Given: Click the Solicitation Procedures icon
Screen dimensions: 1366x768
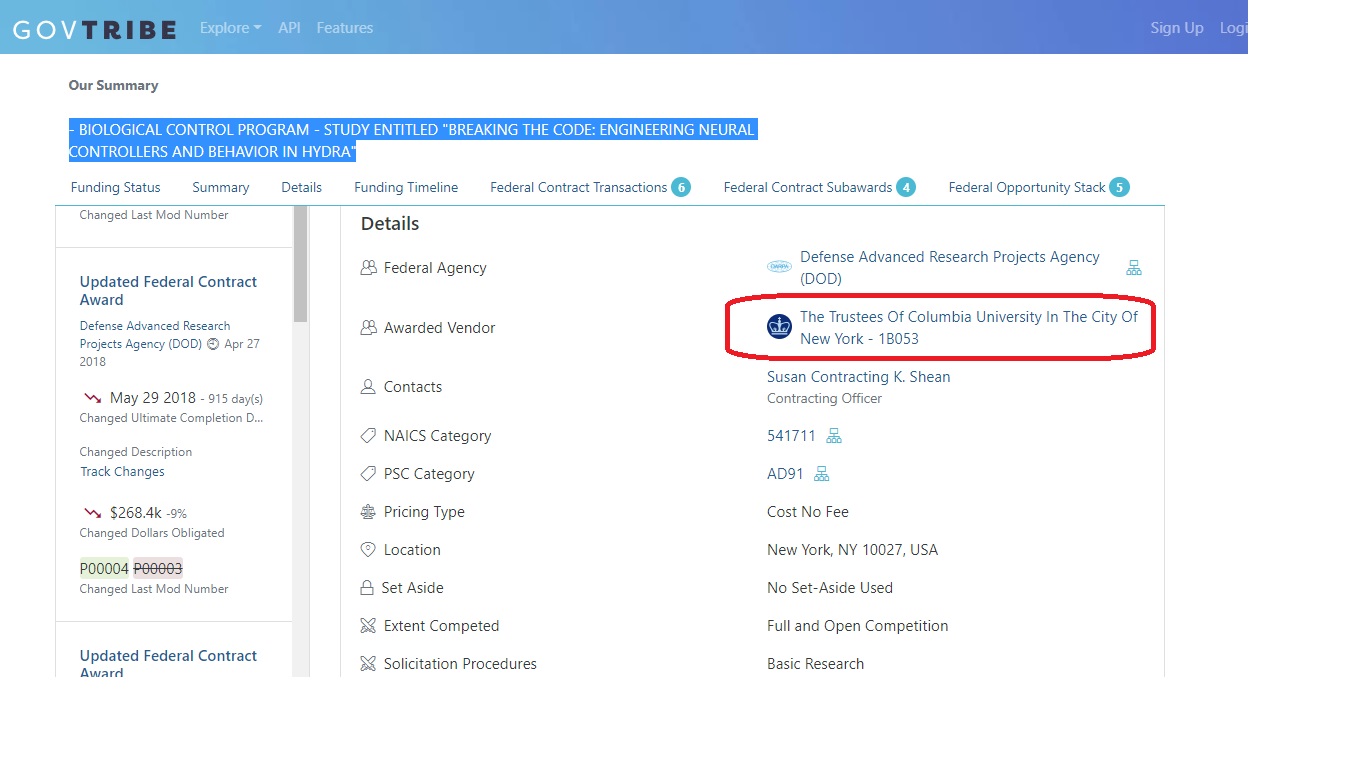Looking at the screenshot, I should 368,664.
